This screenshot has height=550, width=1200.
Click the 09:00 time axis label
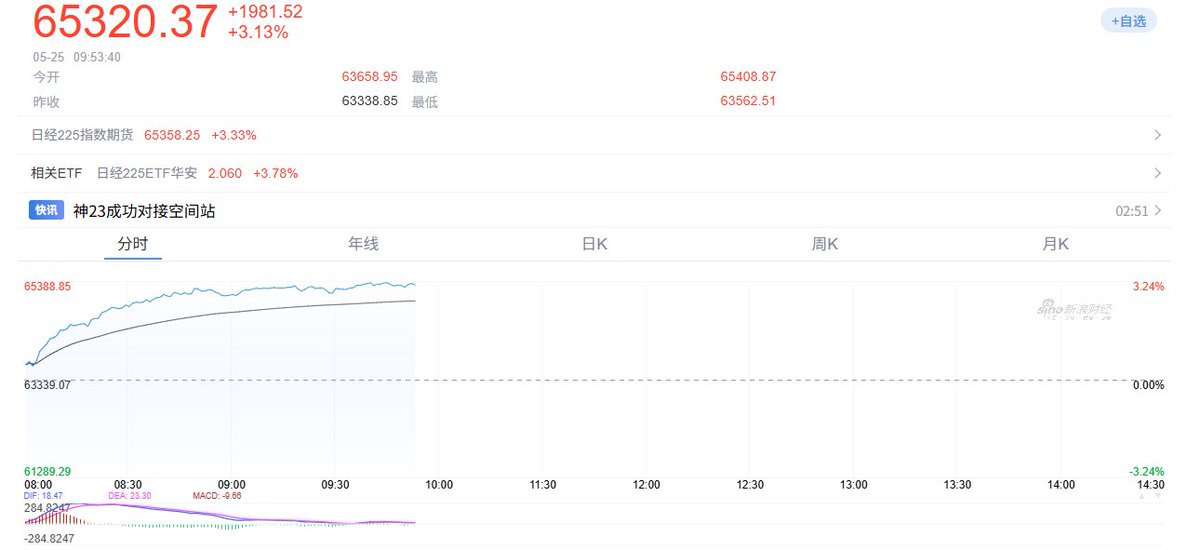pyautogui.click(x=232, y=485)
